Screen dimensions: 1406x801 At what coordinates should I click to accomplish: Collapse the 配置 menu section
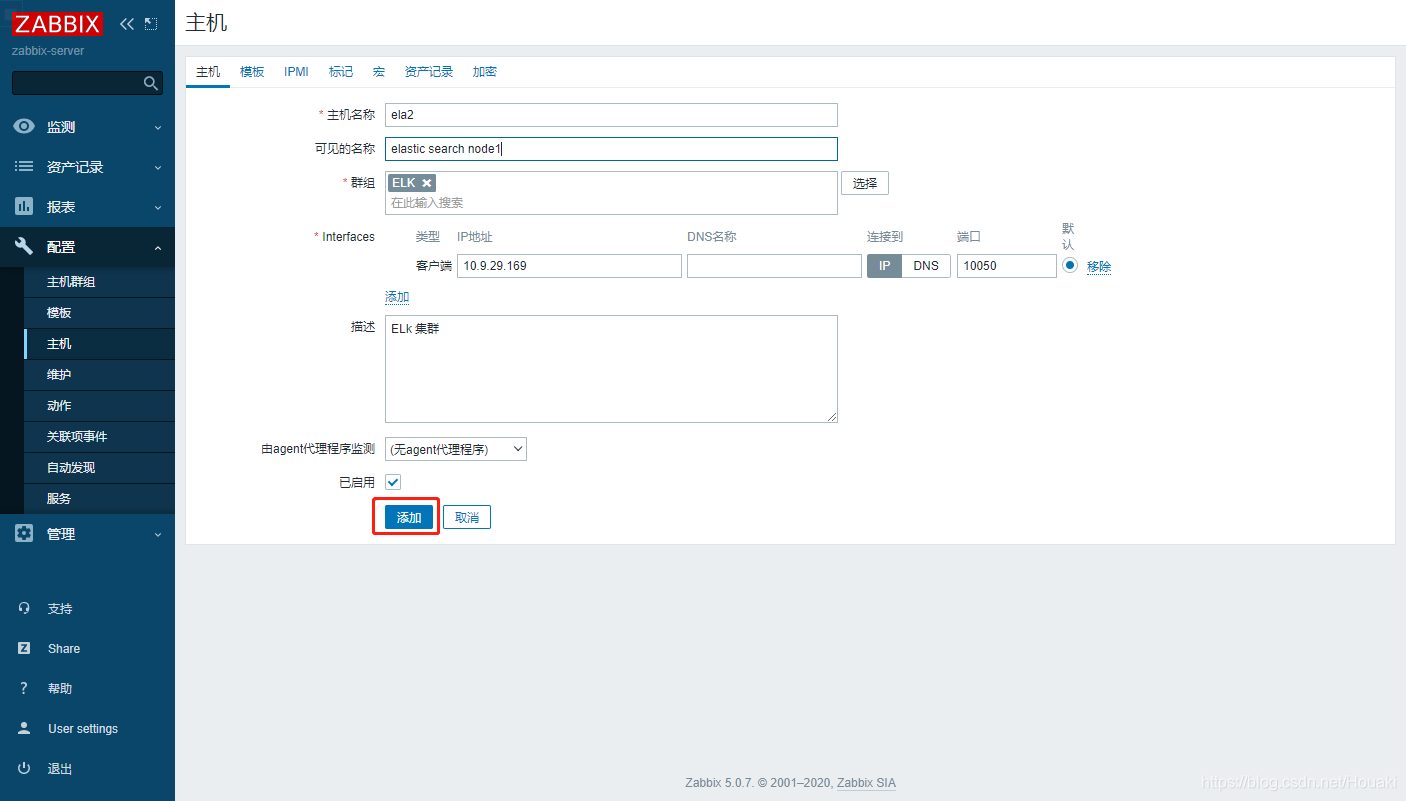158,247
